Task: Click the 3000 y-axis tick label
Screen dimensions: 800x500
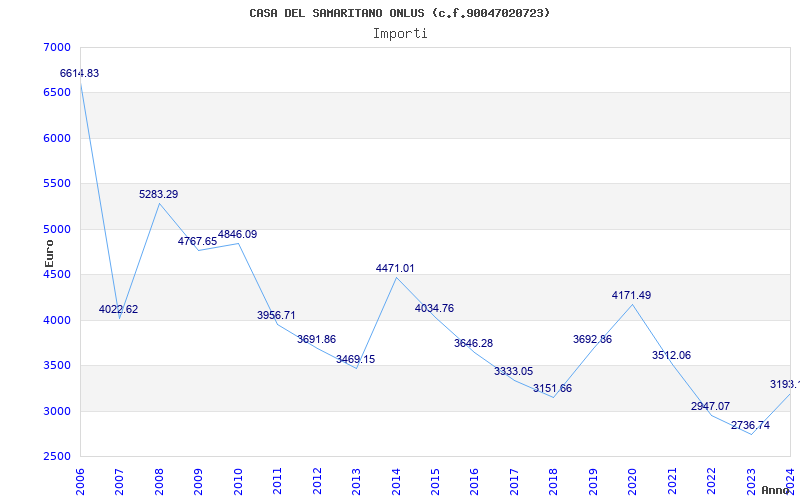Action: (x=55, y=411)
